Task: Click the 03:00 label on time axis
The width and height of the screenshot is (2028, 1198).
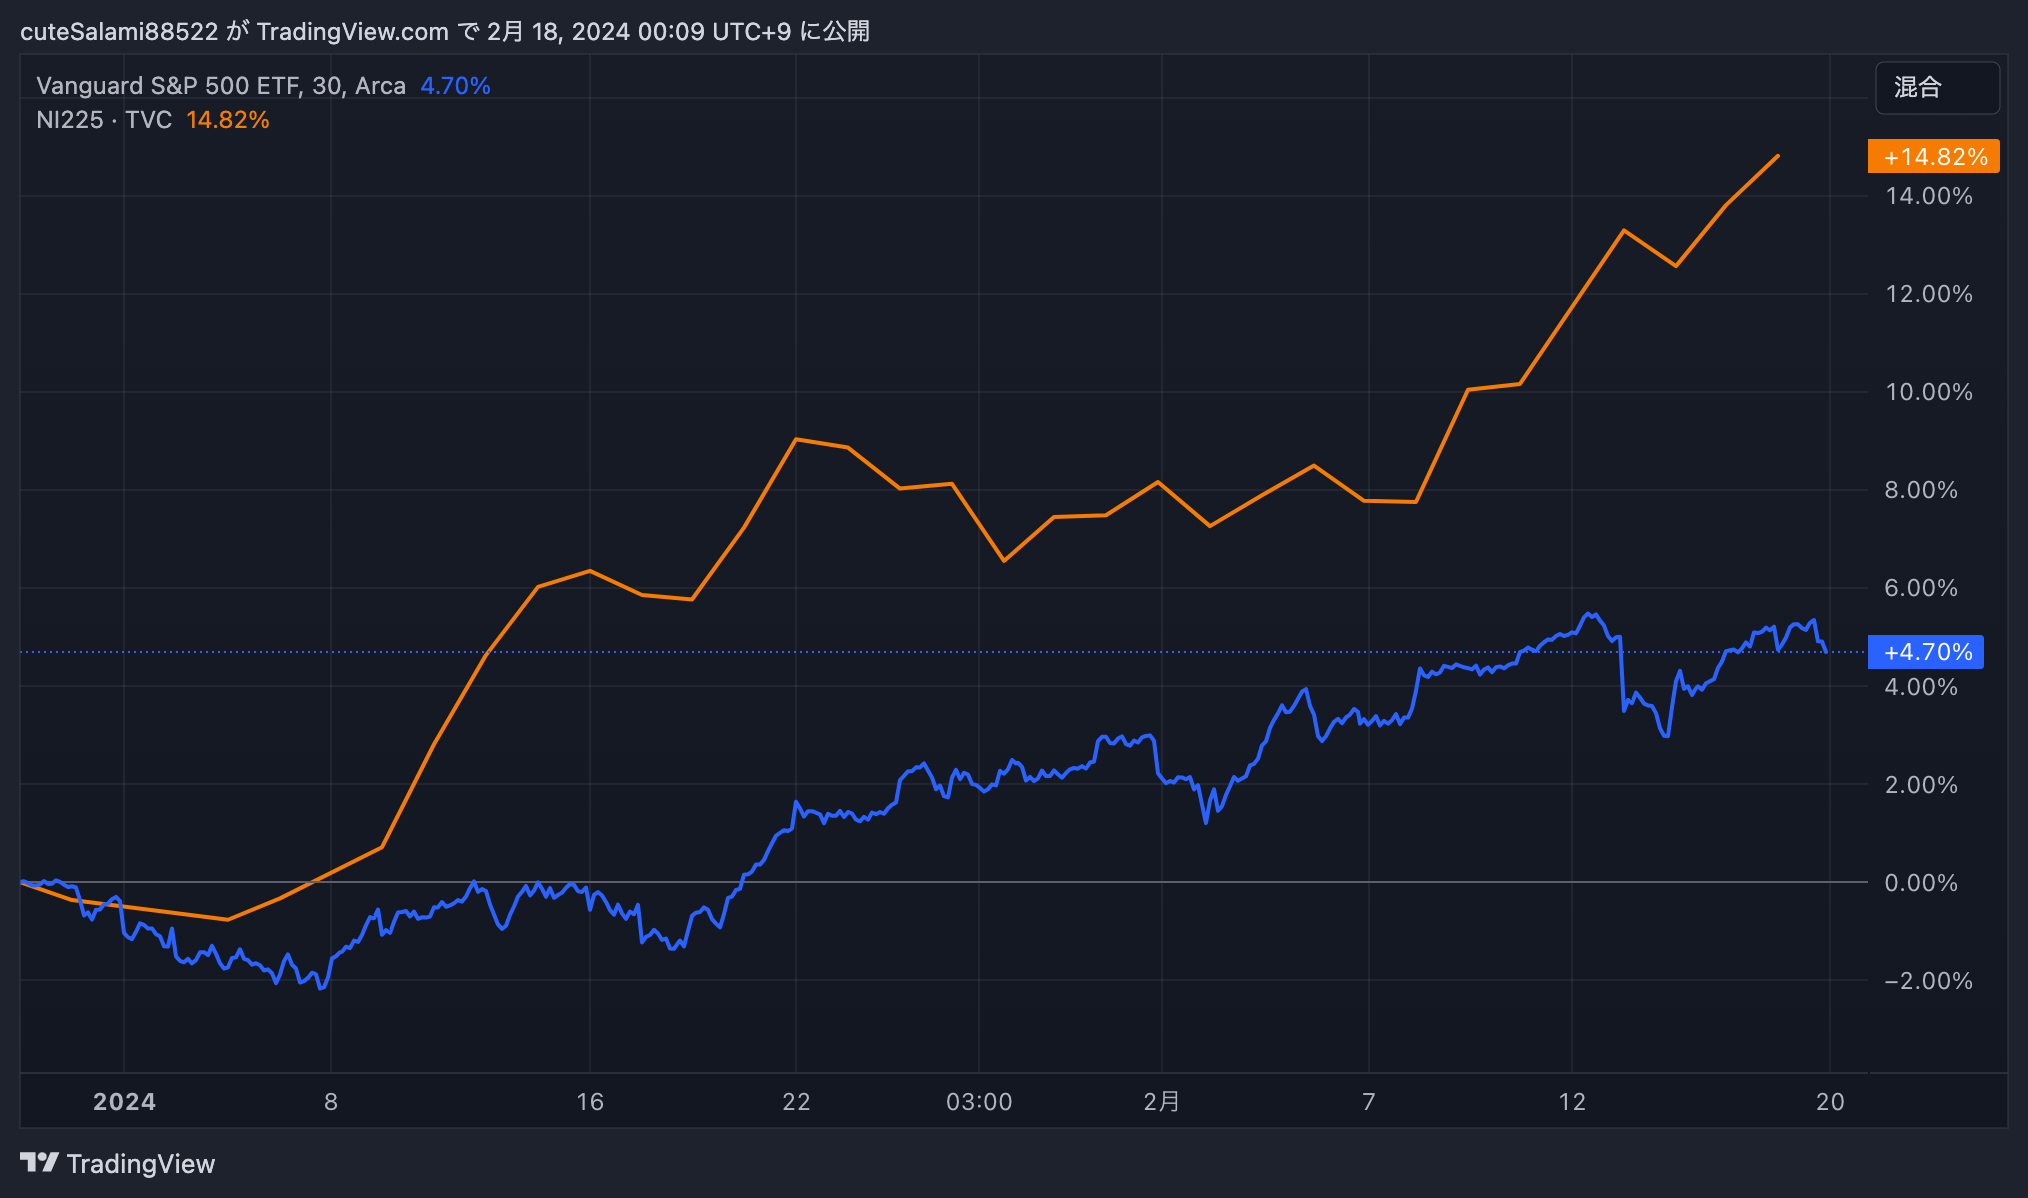Action: [x=979, y=1102]
